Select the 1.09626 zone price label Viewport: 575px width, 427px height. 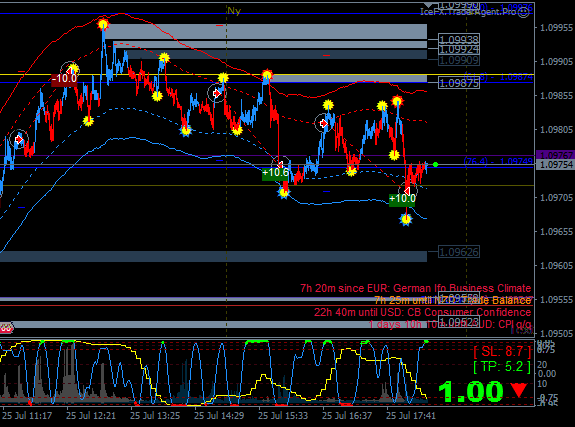point(459,252)
